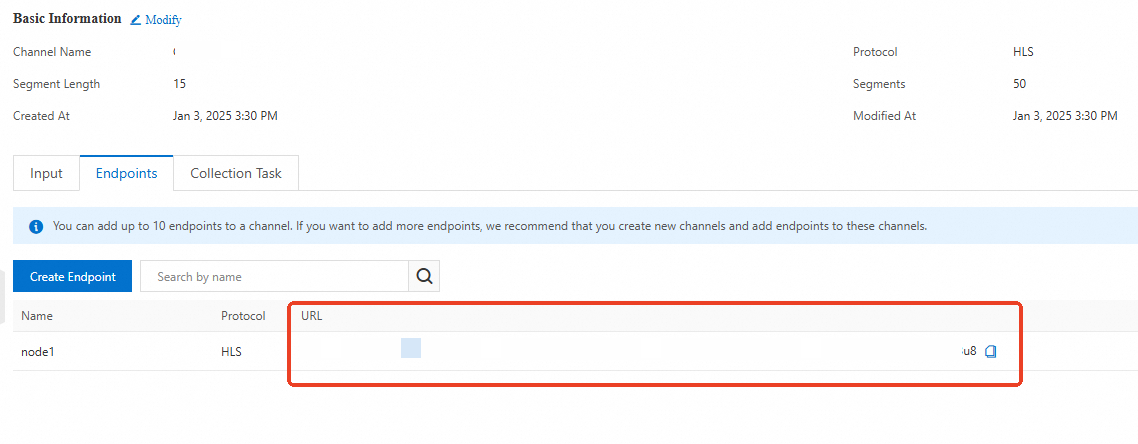Viewport: 1138px width, 444px height.
Task: Copy the node1 endpoint URL
Action: pos(991,352)
